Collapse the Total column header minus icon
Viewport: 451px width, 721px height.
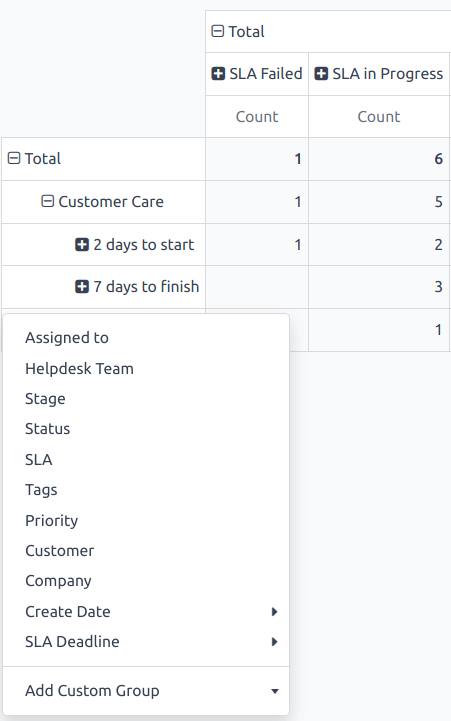tap(217, 31)
